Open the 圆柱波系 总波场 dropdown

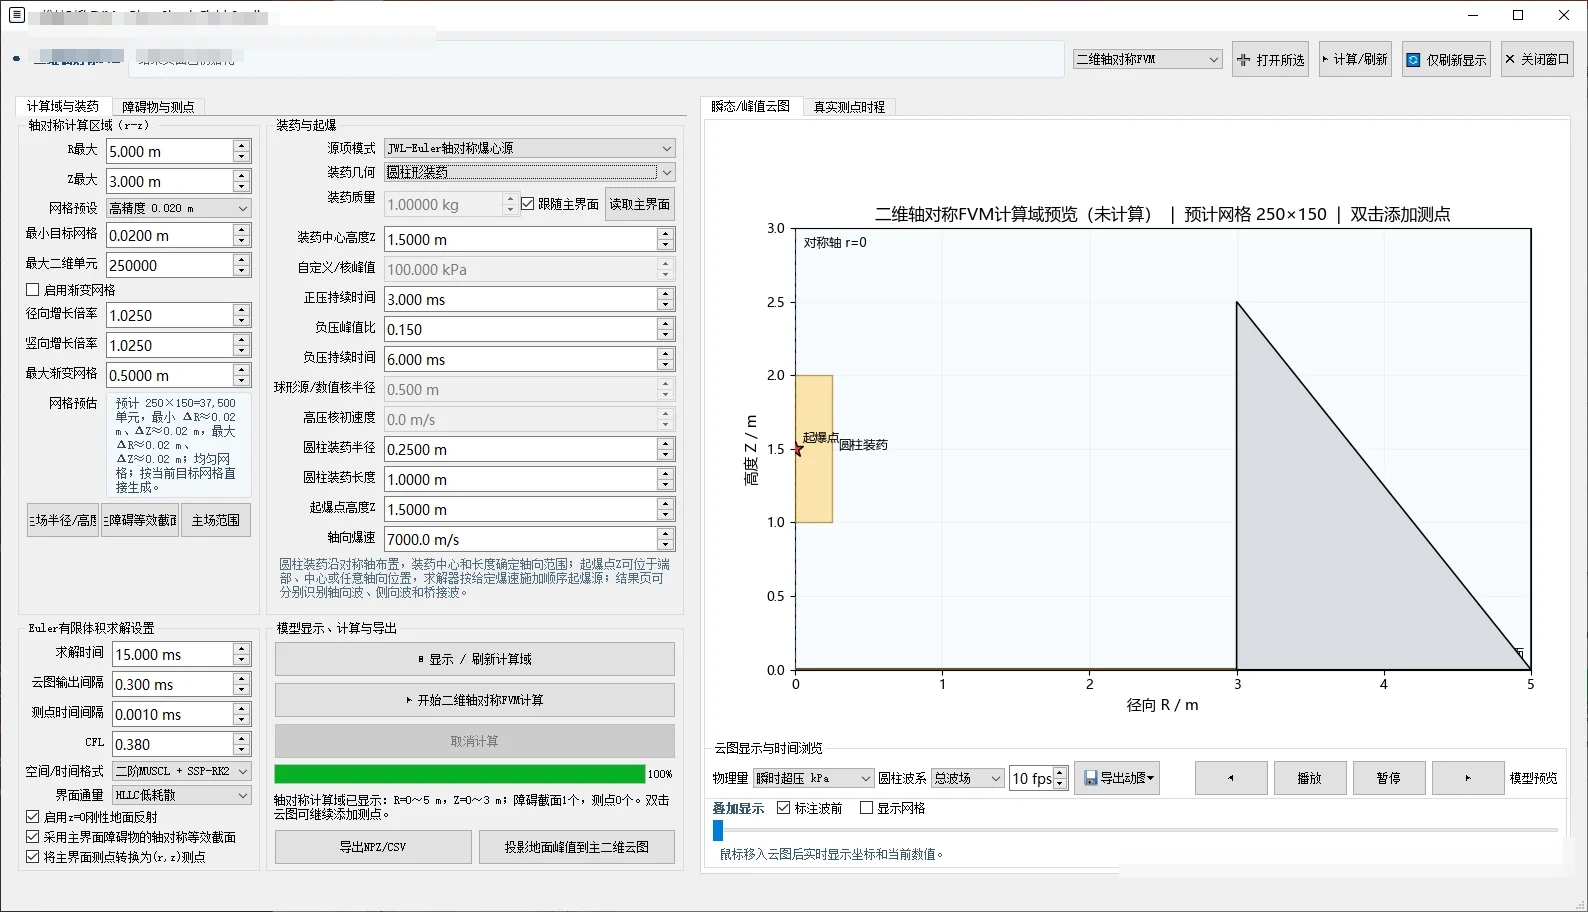pyautogui.click(x=967, y=778)
